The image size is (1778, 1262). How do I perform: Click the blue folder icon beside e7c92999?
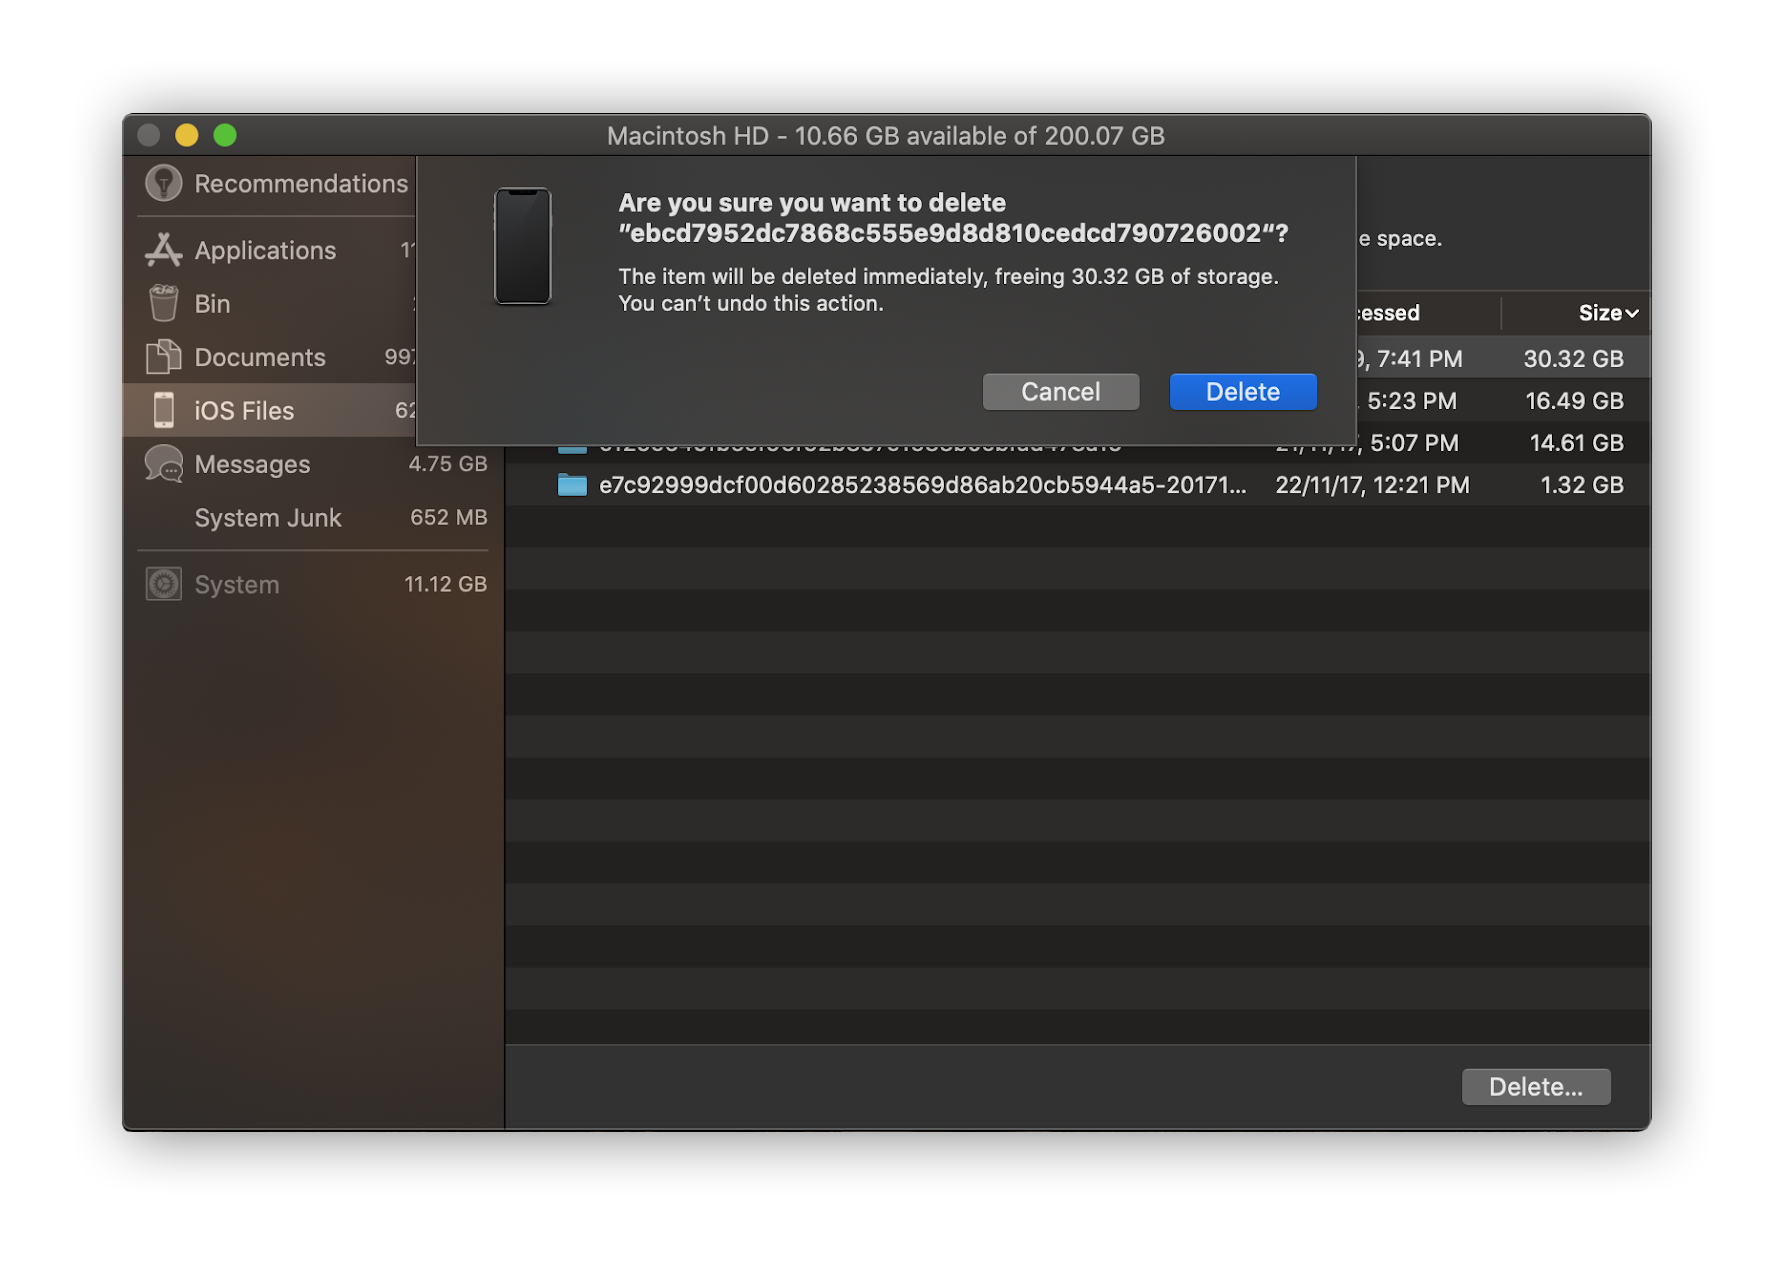[x=571, y=485]
